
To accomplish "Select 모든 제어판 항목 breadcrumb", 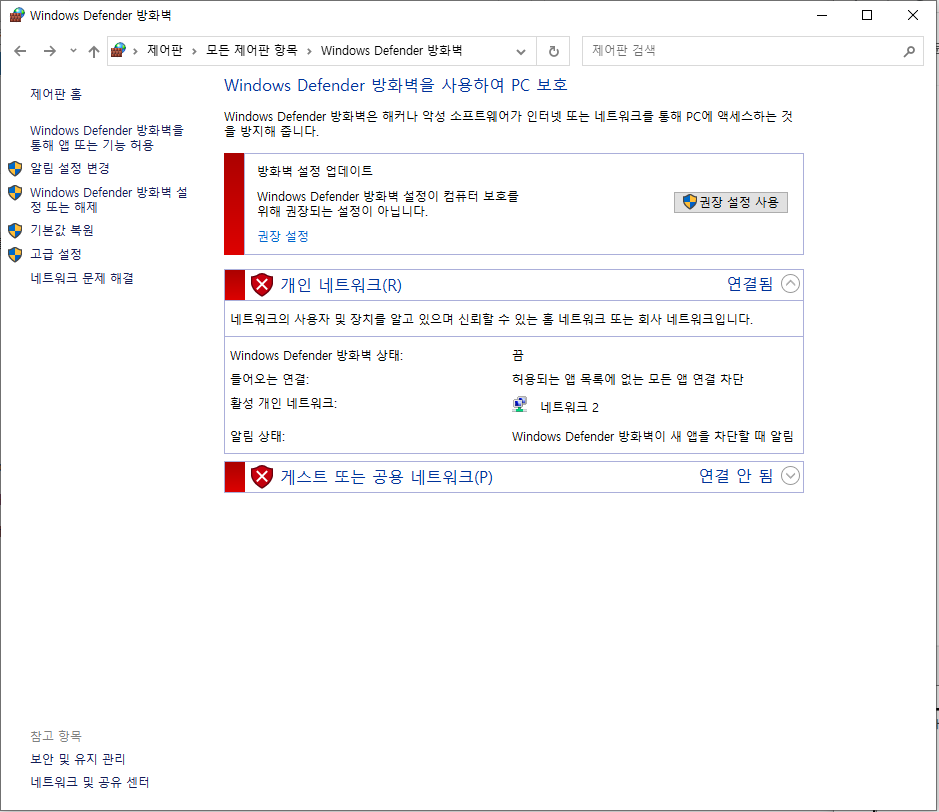I will (x=252, y=50).
